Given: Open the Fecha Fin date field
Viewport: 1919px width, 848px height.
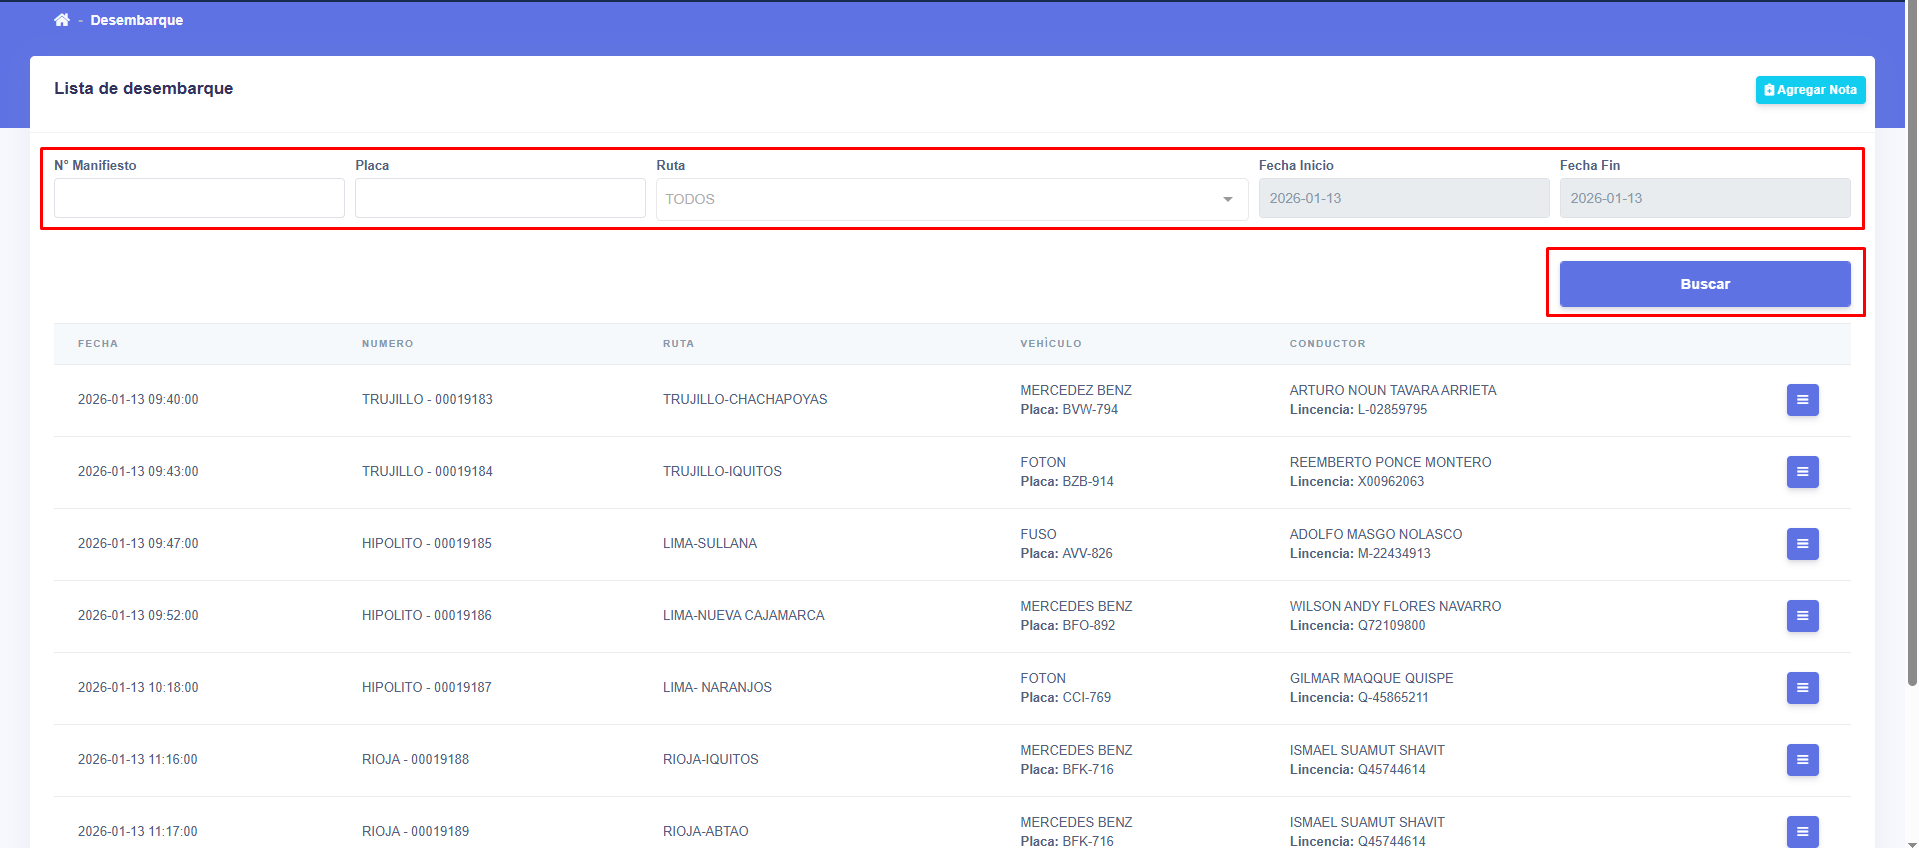Looking at the screenshot, I should [x=1704, y=198].
